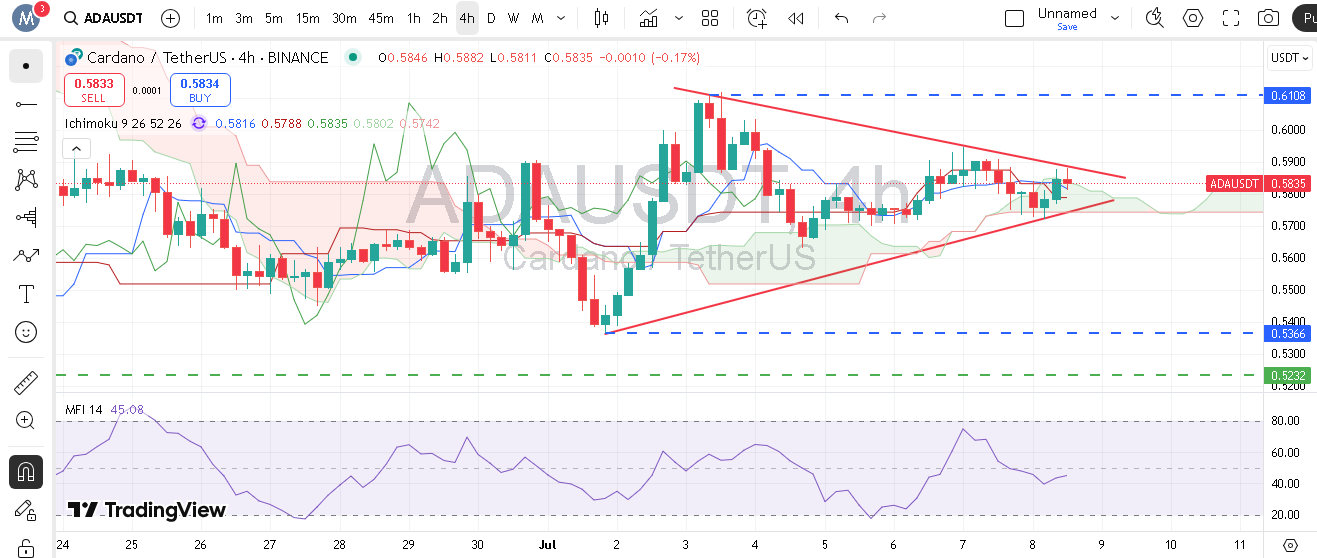Open the user profile avatar menu
The image size is (1317, 558).
click(x=26, y=18)
